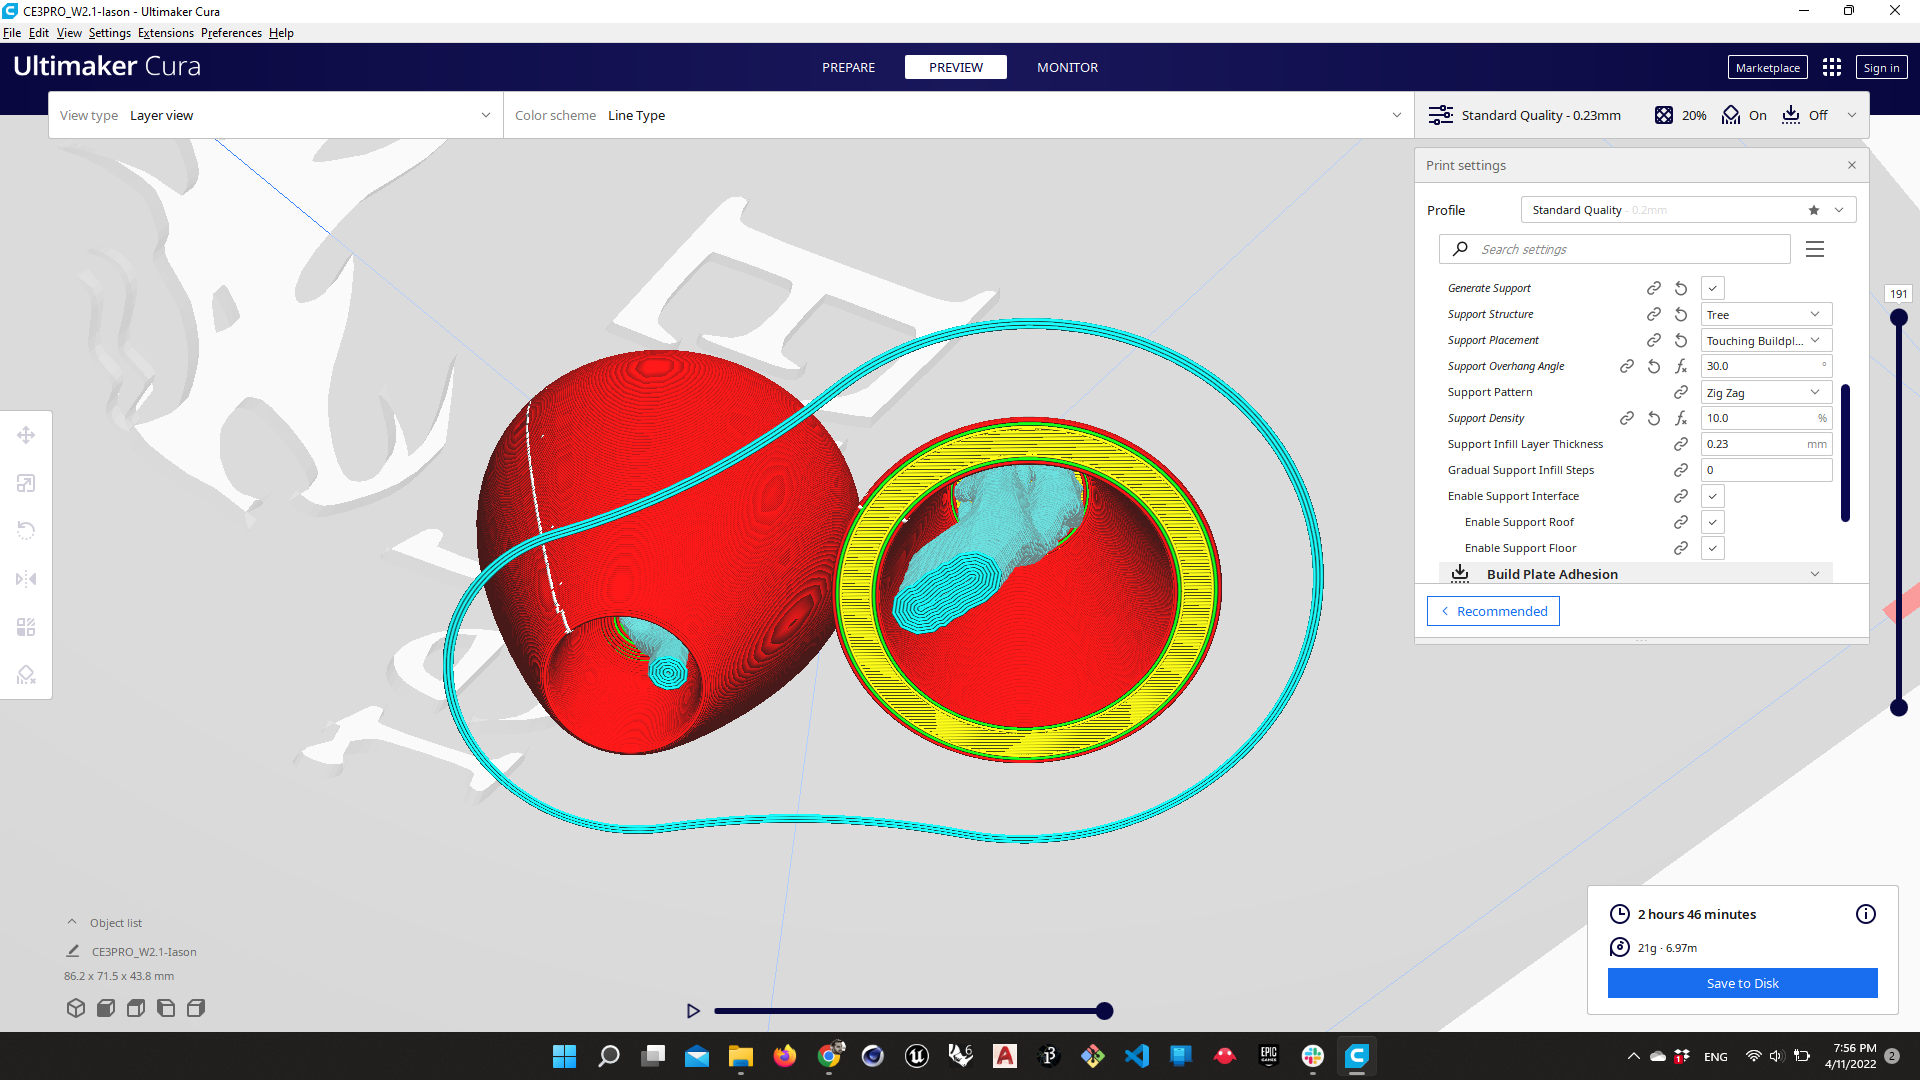Toggle Enable Support Floor checkbox
This screenshot has height=1080, width=1920.
1713,548
